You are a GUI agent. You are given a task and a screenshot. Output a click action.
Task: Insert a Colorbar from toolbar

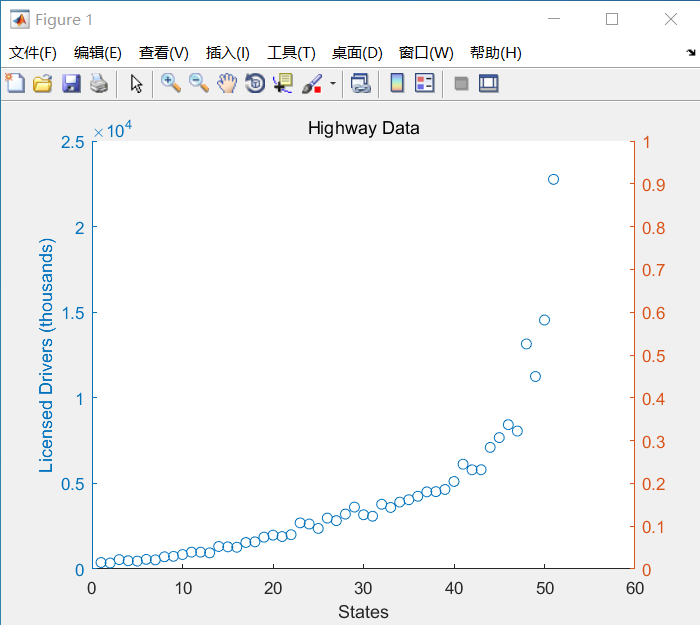pyautogui.click(x=397, y=83)
